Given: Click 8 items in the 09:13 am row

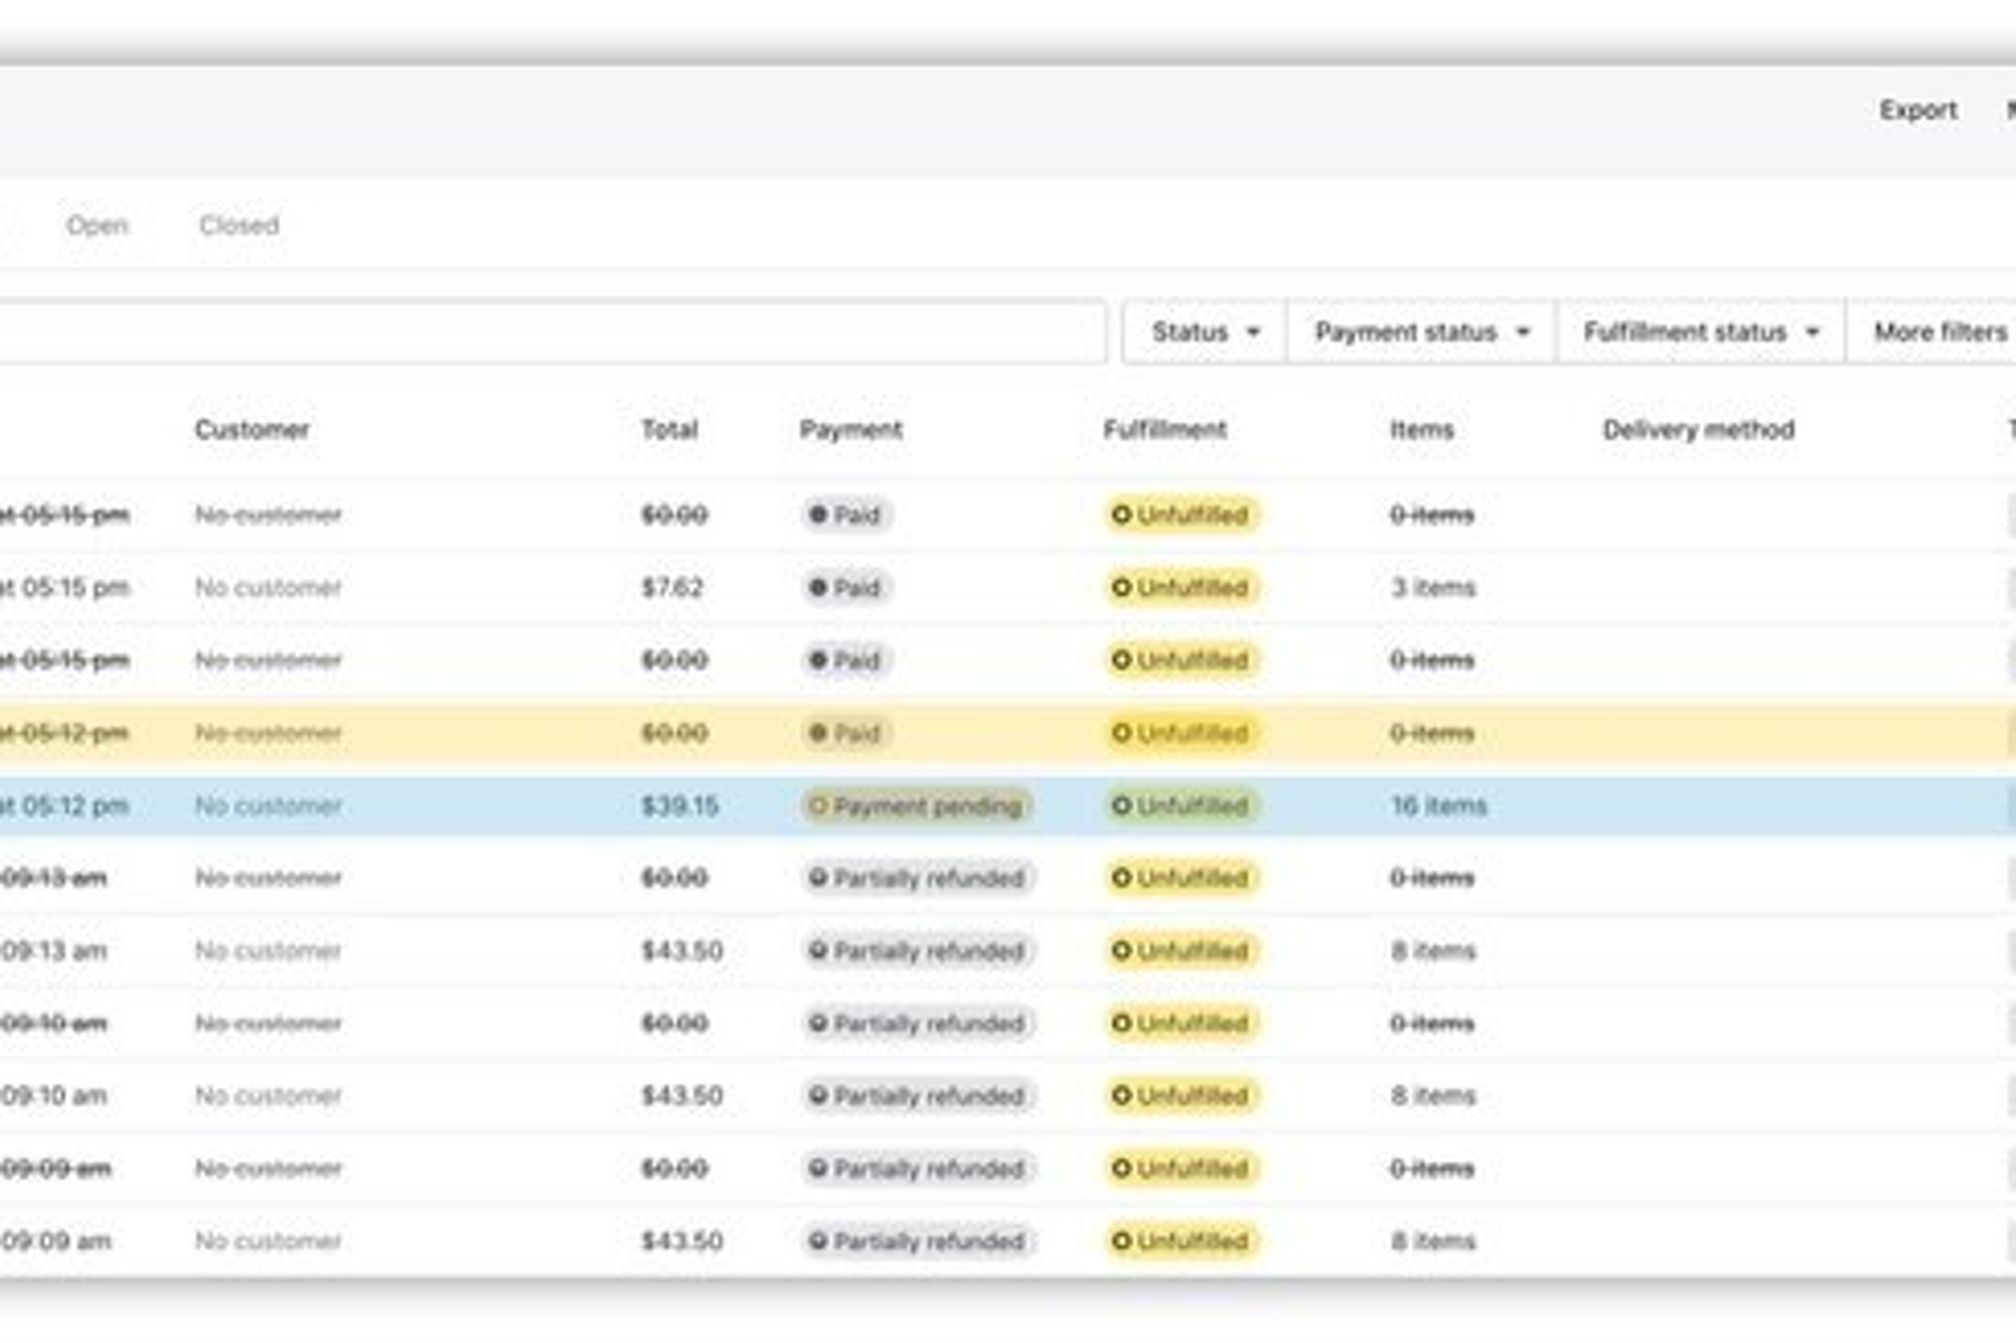Looking at the screenshot, I should 1433,950.
